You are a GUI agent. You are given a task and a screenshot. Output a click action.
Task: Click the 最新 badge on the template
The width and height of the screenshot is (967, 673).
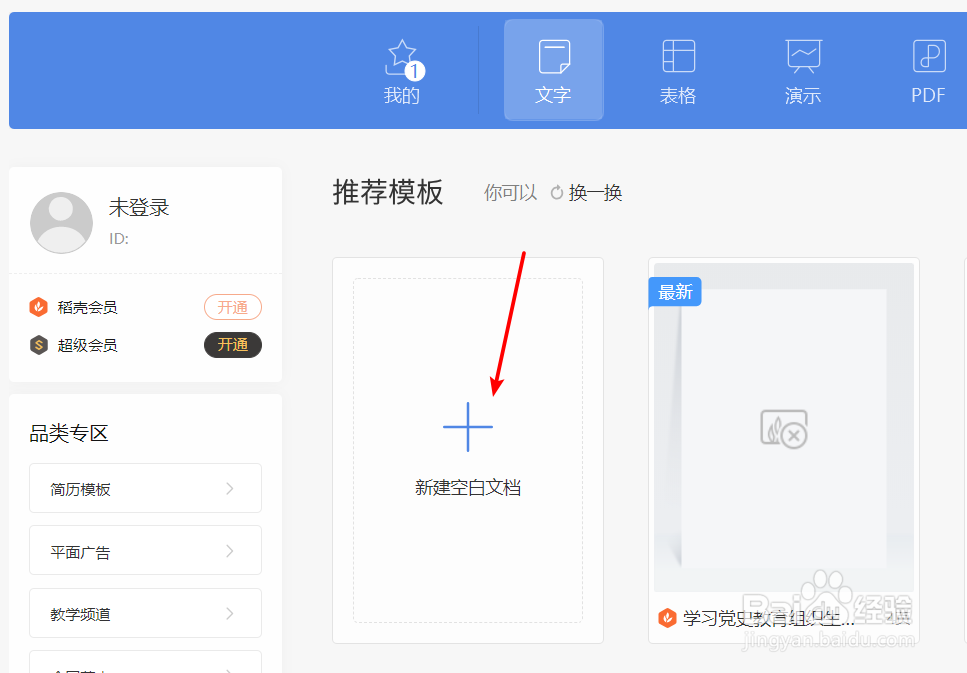pos(674,292)
